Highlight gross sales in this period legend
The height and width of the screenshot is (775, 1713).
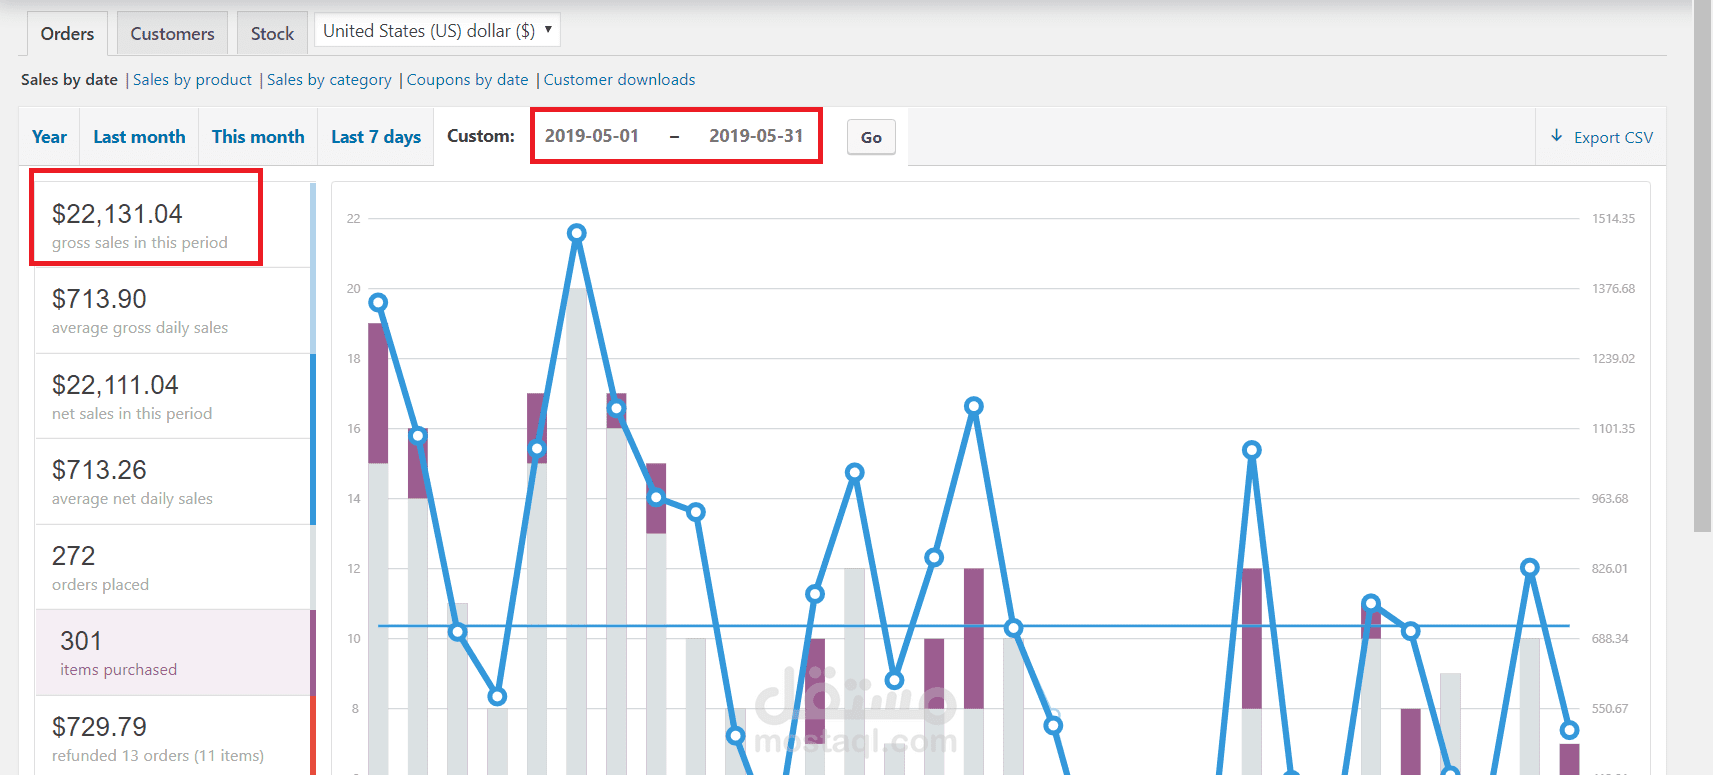click(175, 225)
